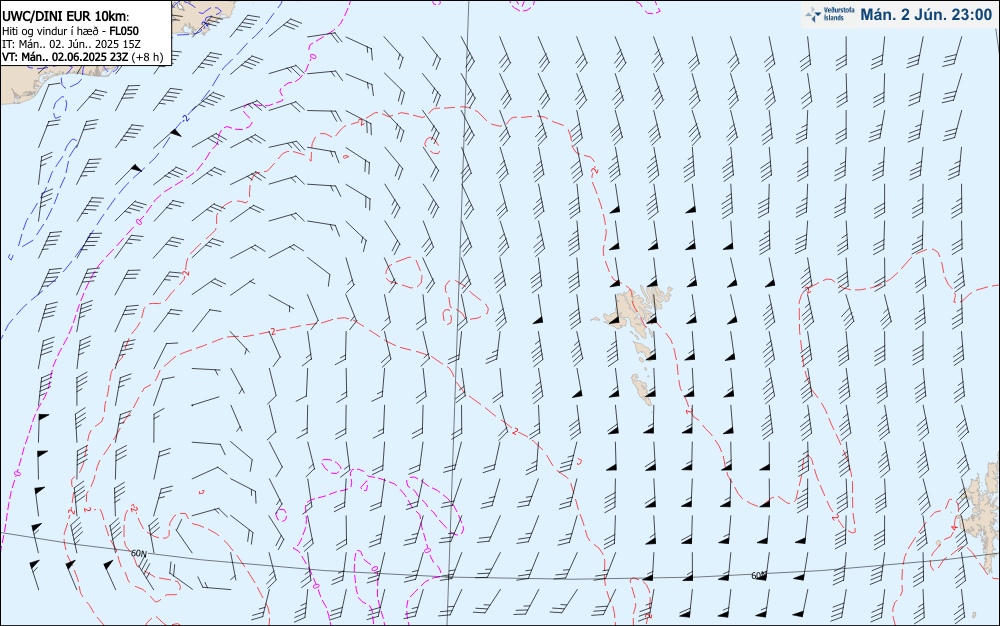Click the 'Hiti og vindur í hæð - FL050' line
This screenshot has height=626, width=1000.
(70, 31)
